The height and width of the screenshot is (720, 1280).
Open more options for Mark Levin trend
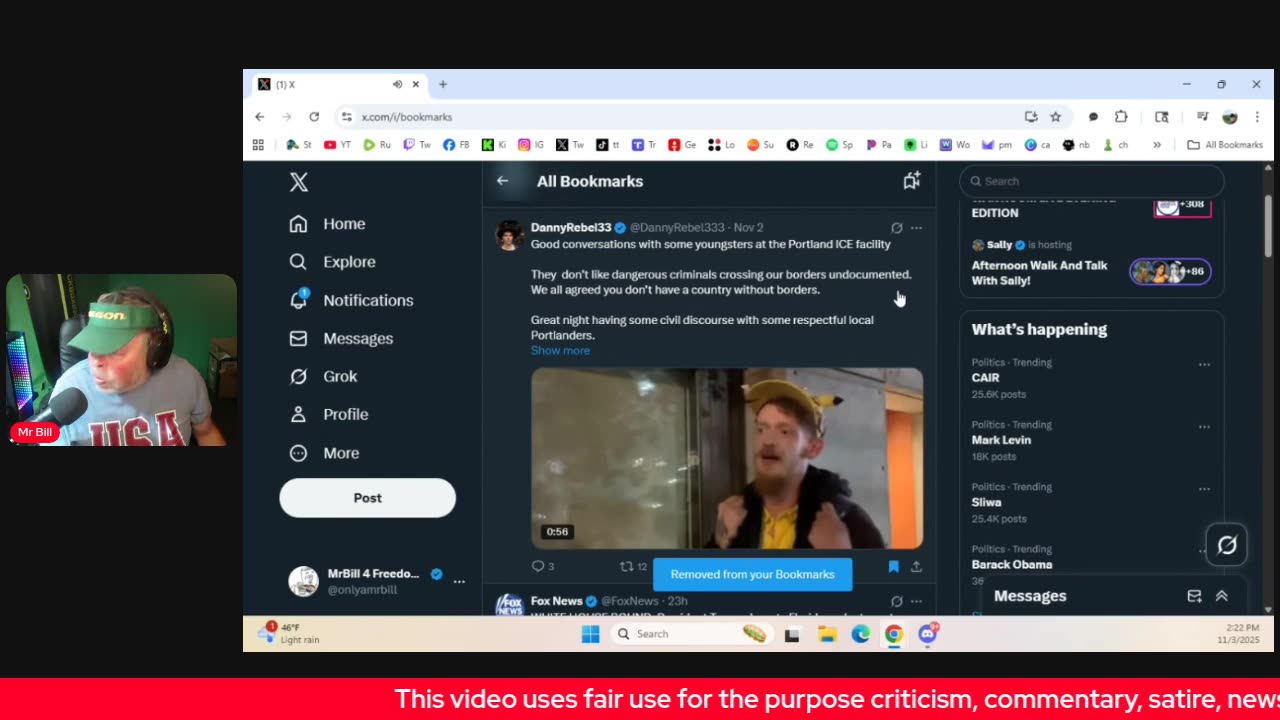click(1204, 427)
